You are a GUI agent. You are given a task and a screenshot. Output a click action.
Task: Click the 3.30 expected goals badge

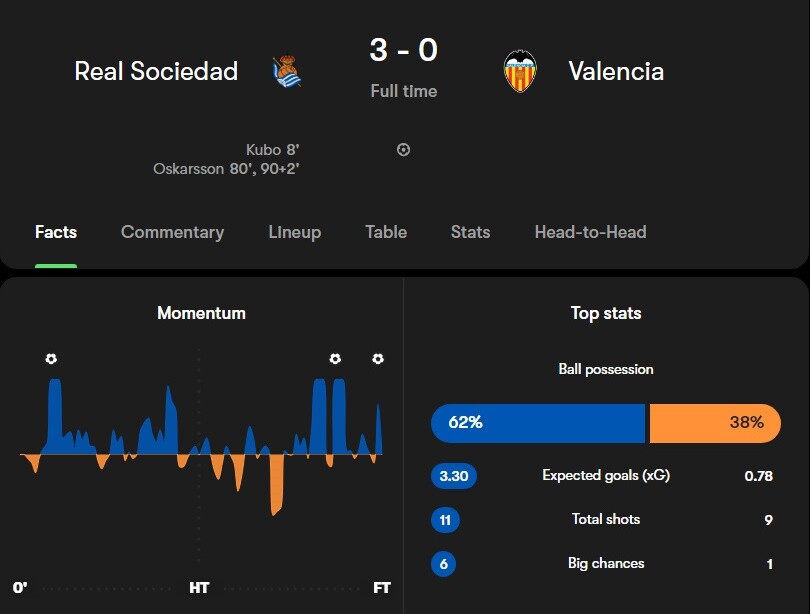click(x=454, y=476)
